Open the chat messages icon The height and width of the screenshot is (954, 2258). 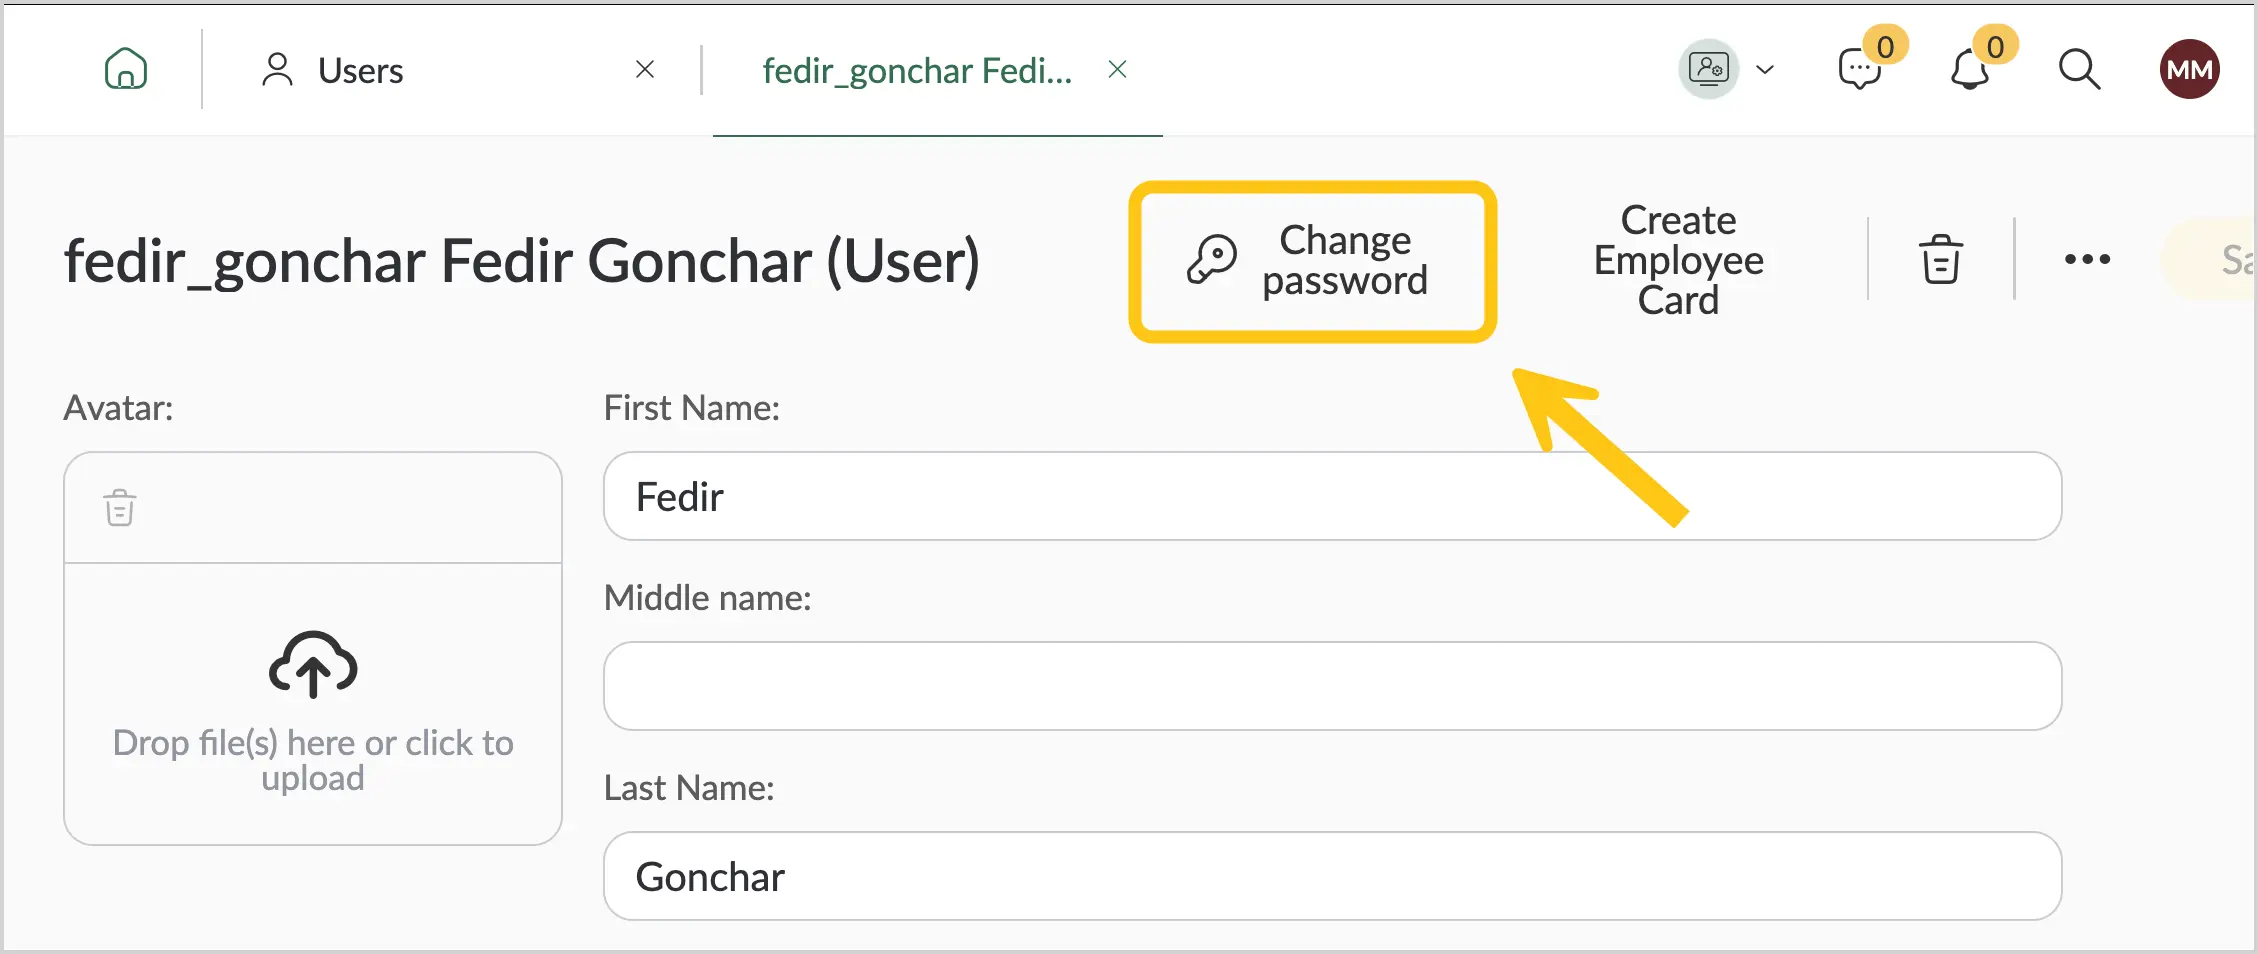click(x=1860, y=69)
